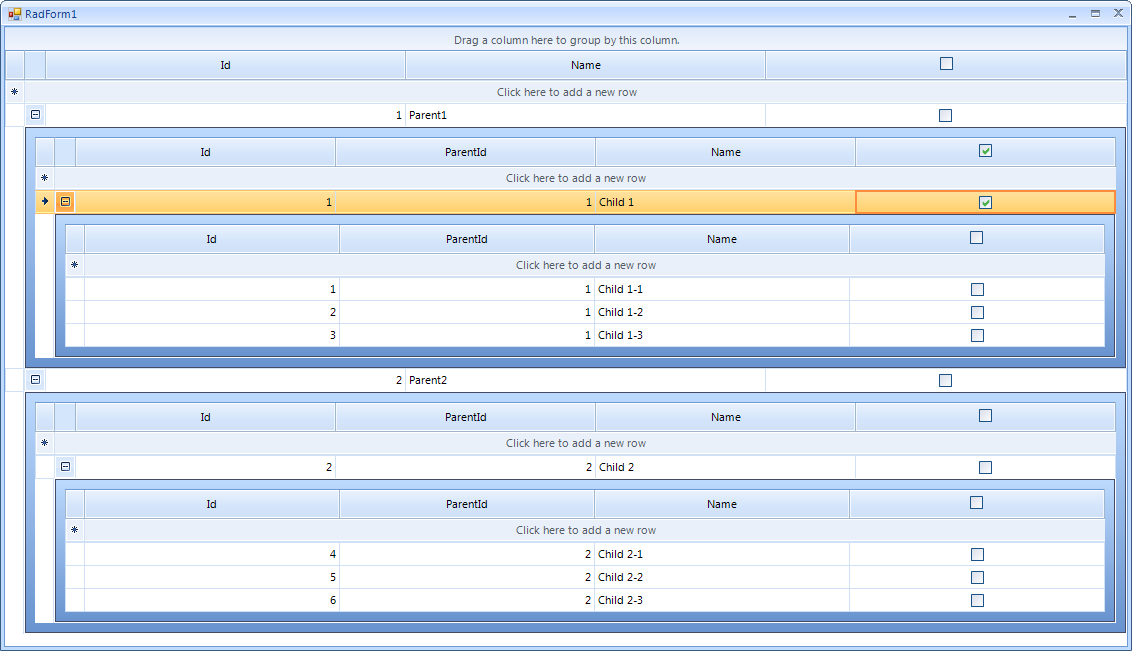Check the Parent1 row checkbox
This screenshot has width=1132, height=651.
pyautogui.click(x=945, y=115)
